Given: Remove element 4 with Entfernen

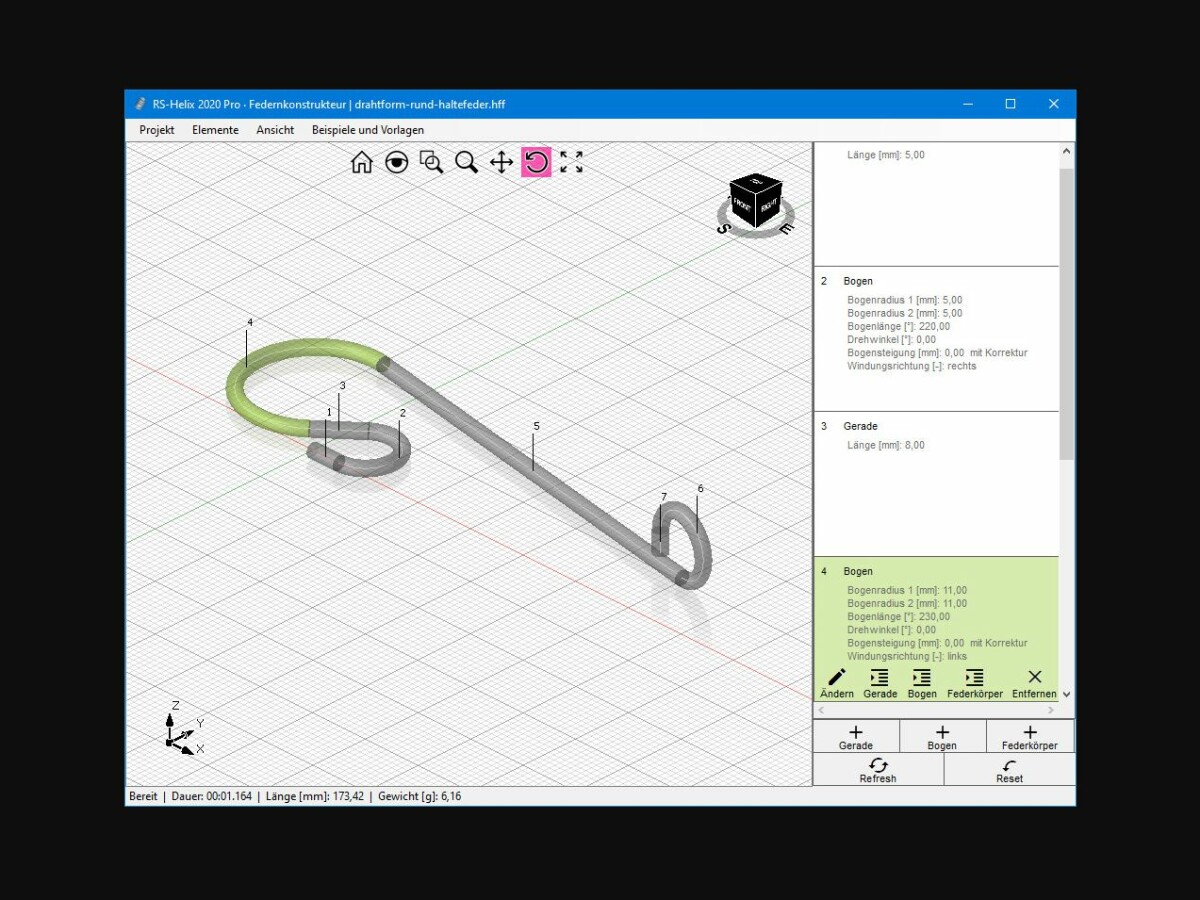Looking at the screenshot, I should (x=1034, y=683).
